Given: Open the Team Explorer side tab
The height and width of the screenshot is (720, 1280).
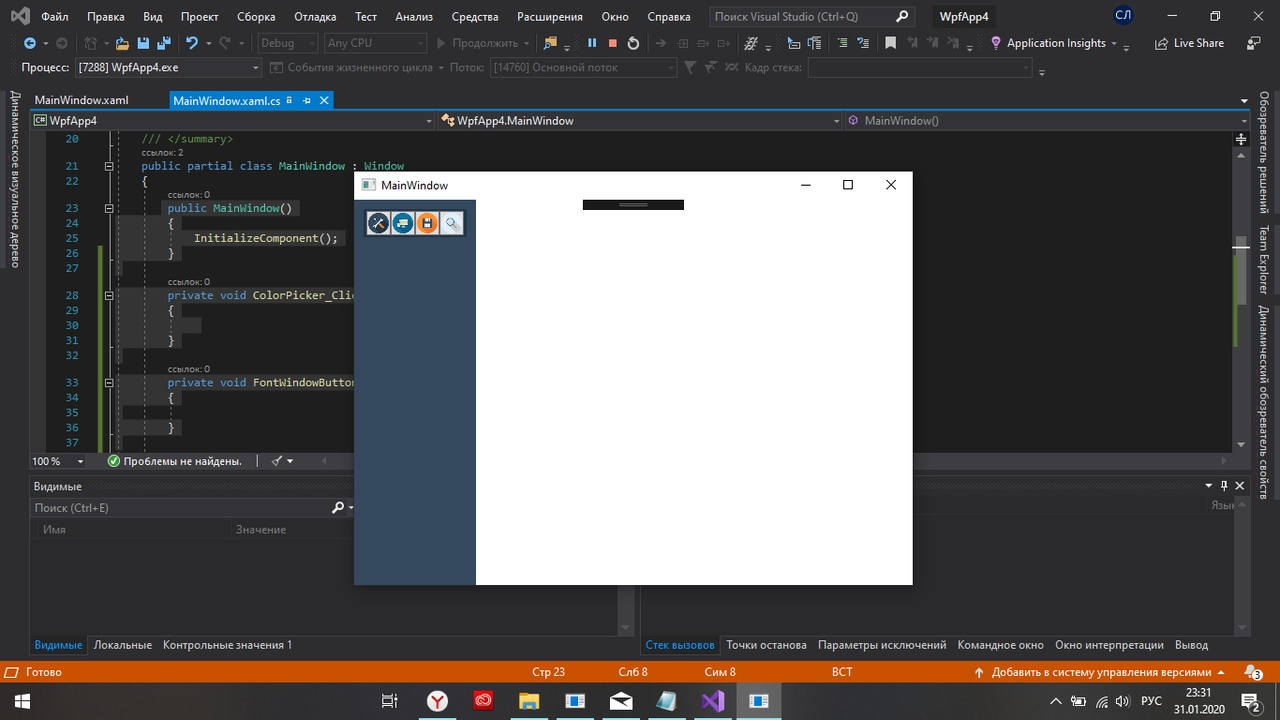Looking at the screenshot, I should (1264, 258).
